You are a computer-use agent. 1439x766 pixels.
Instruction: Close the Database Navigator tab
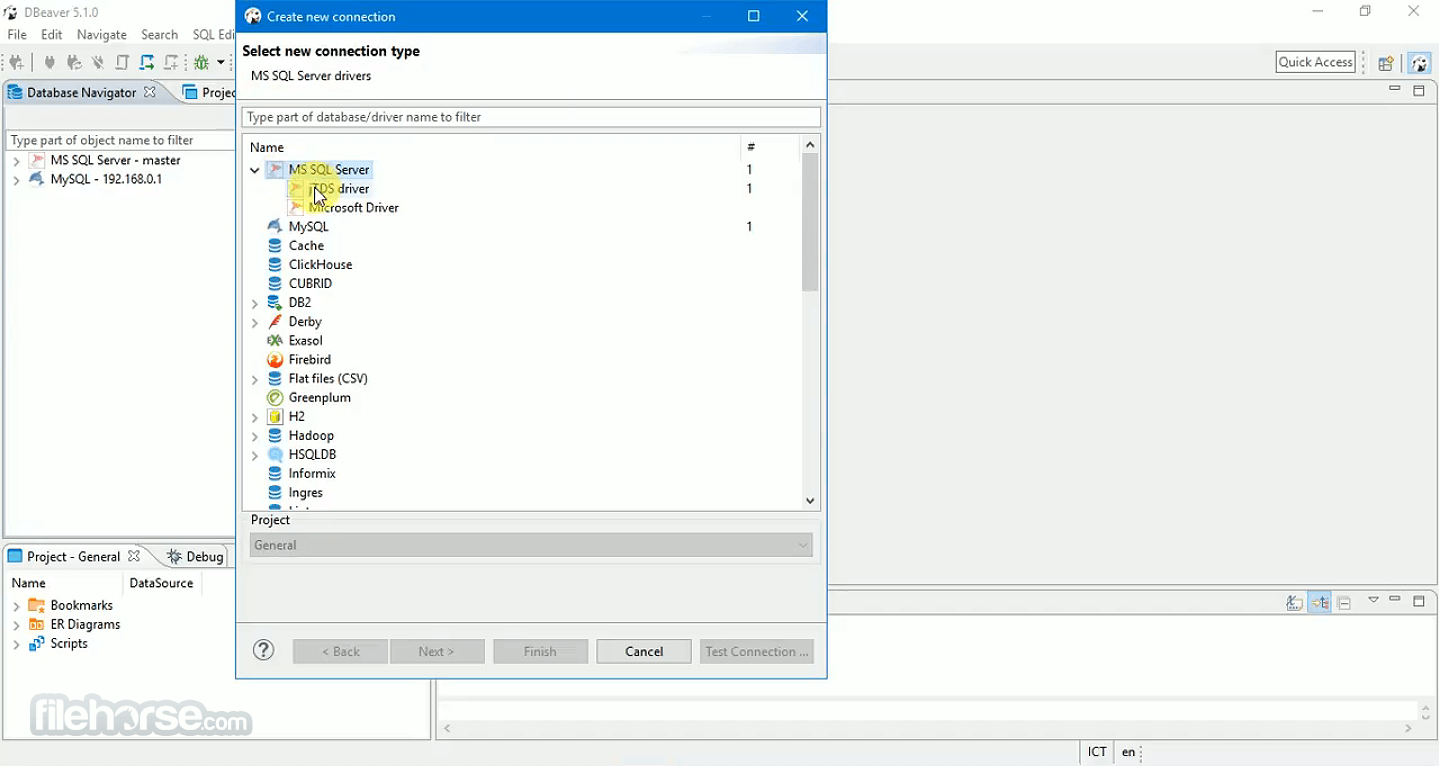tap(150, 92)
